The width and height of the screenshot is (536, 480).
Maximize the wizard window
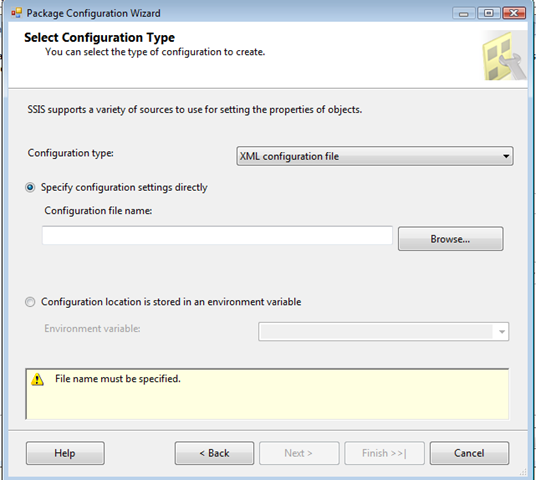[x=489, y=13]
